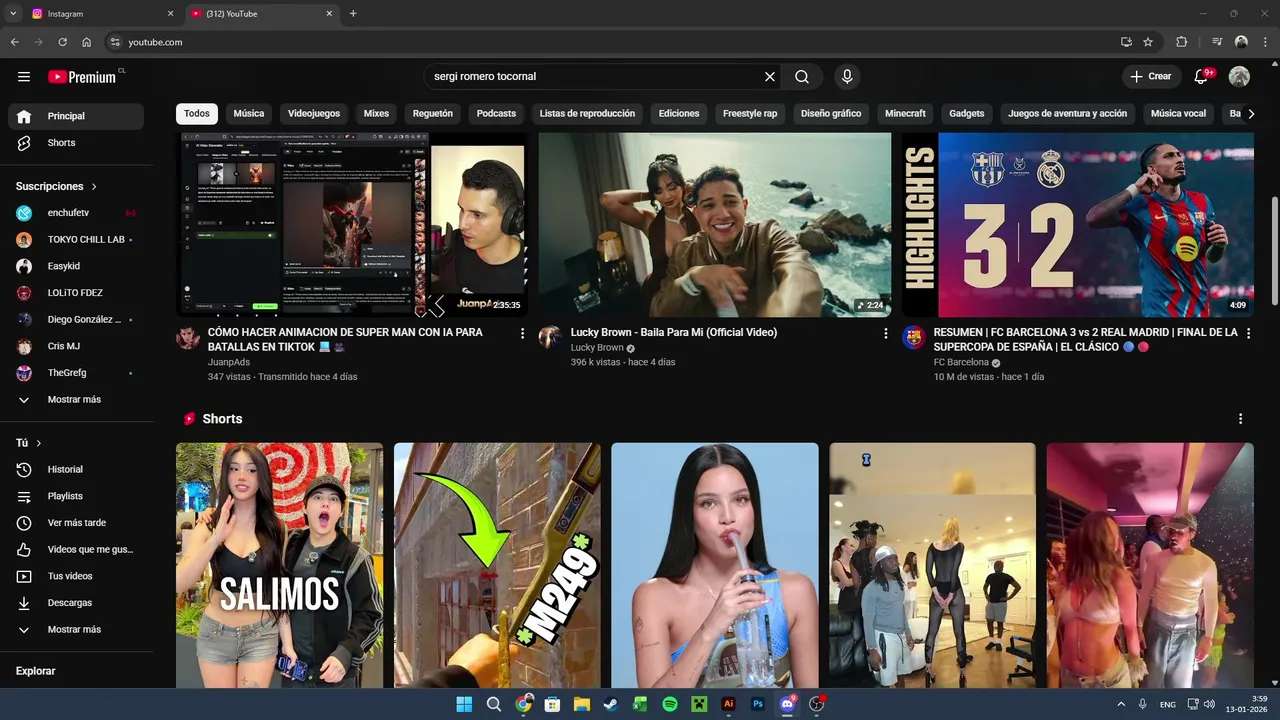Open Shorts in the sidebar
The width and height of the screenshot is (1280, 720).
tap(76, 143)
